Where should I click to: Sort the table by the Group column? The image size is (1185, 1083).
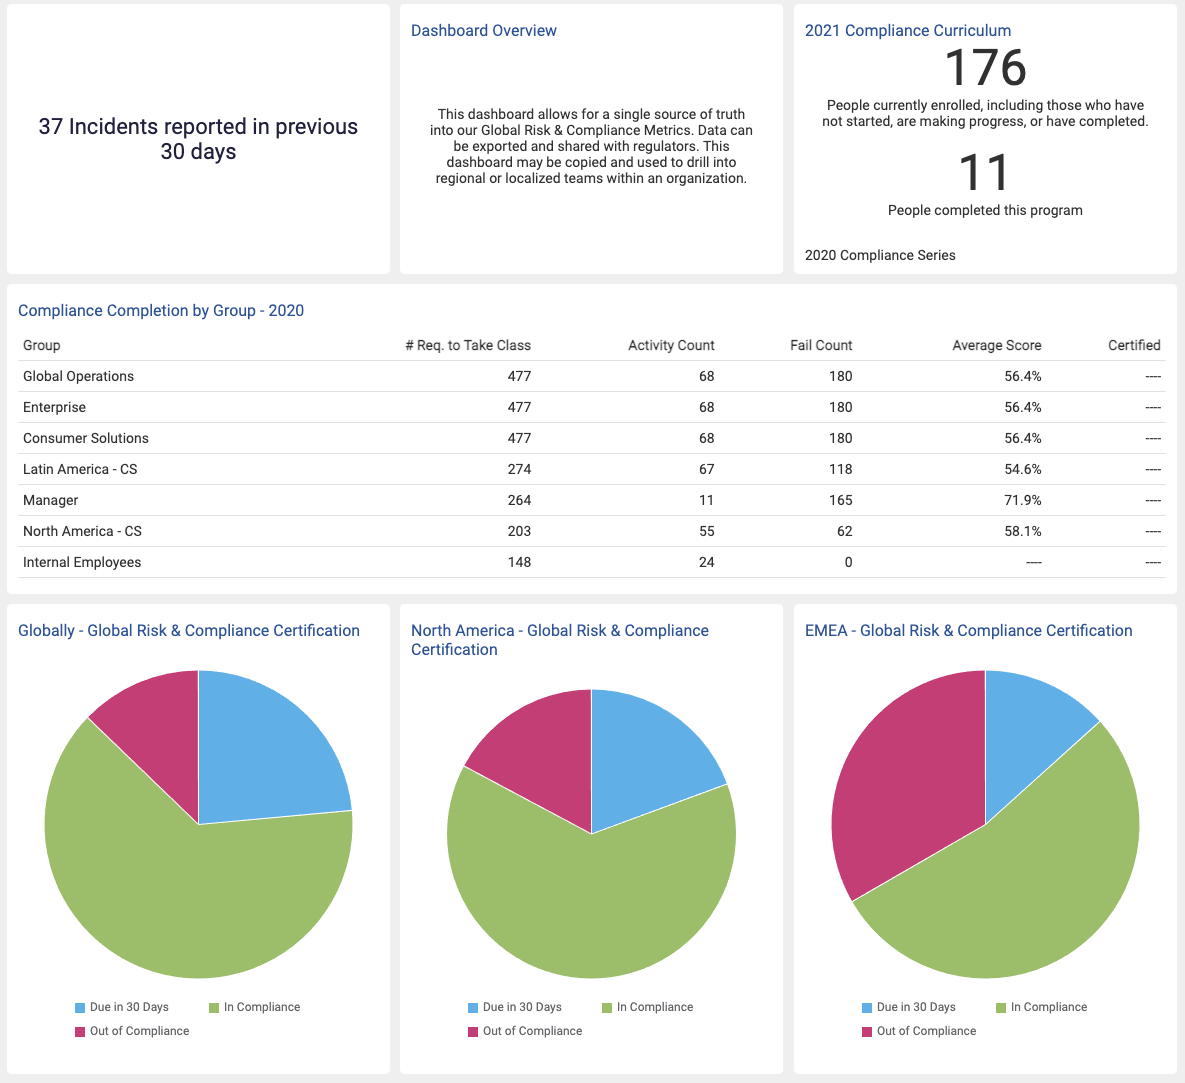pos(41,345)
